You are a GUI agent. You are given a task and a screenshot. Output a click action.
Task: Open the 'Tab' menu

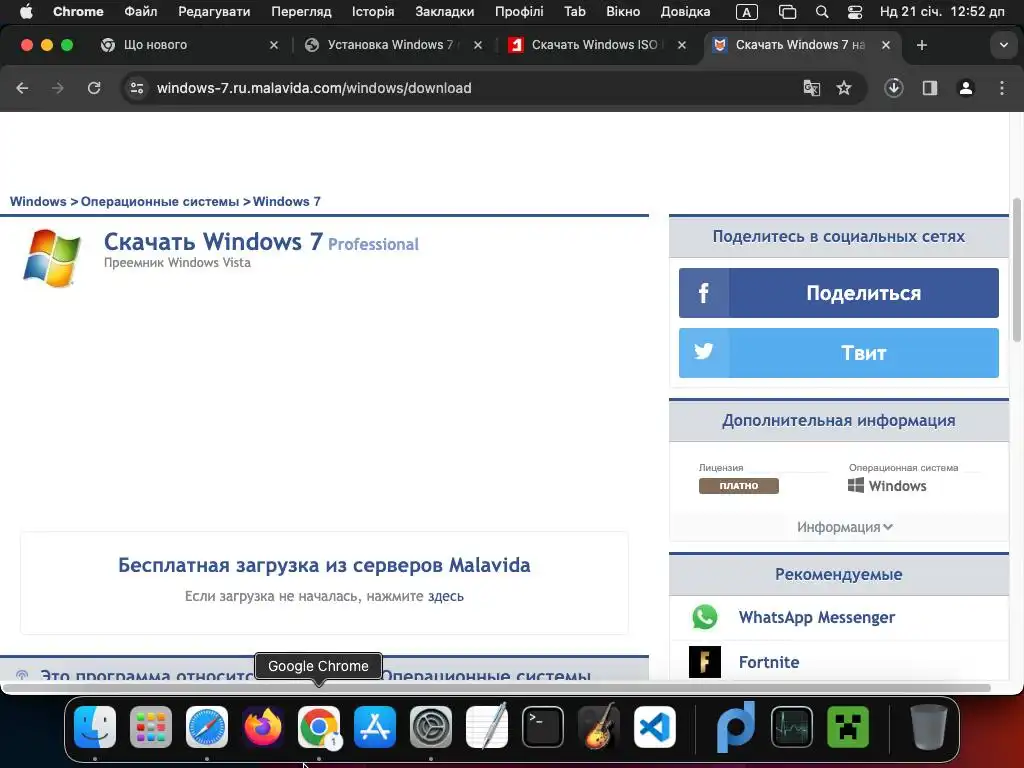click(x=575, y=11)
